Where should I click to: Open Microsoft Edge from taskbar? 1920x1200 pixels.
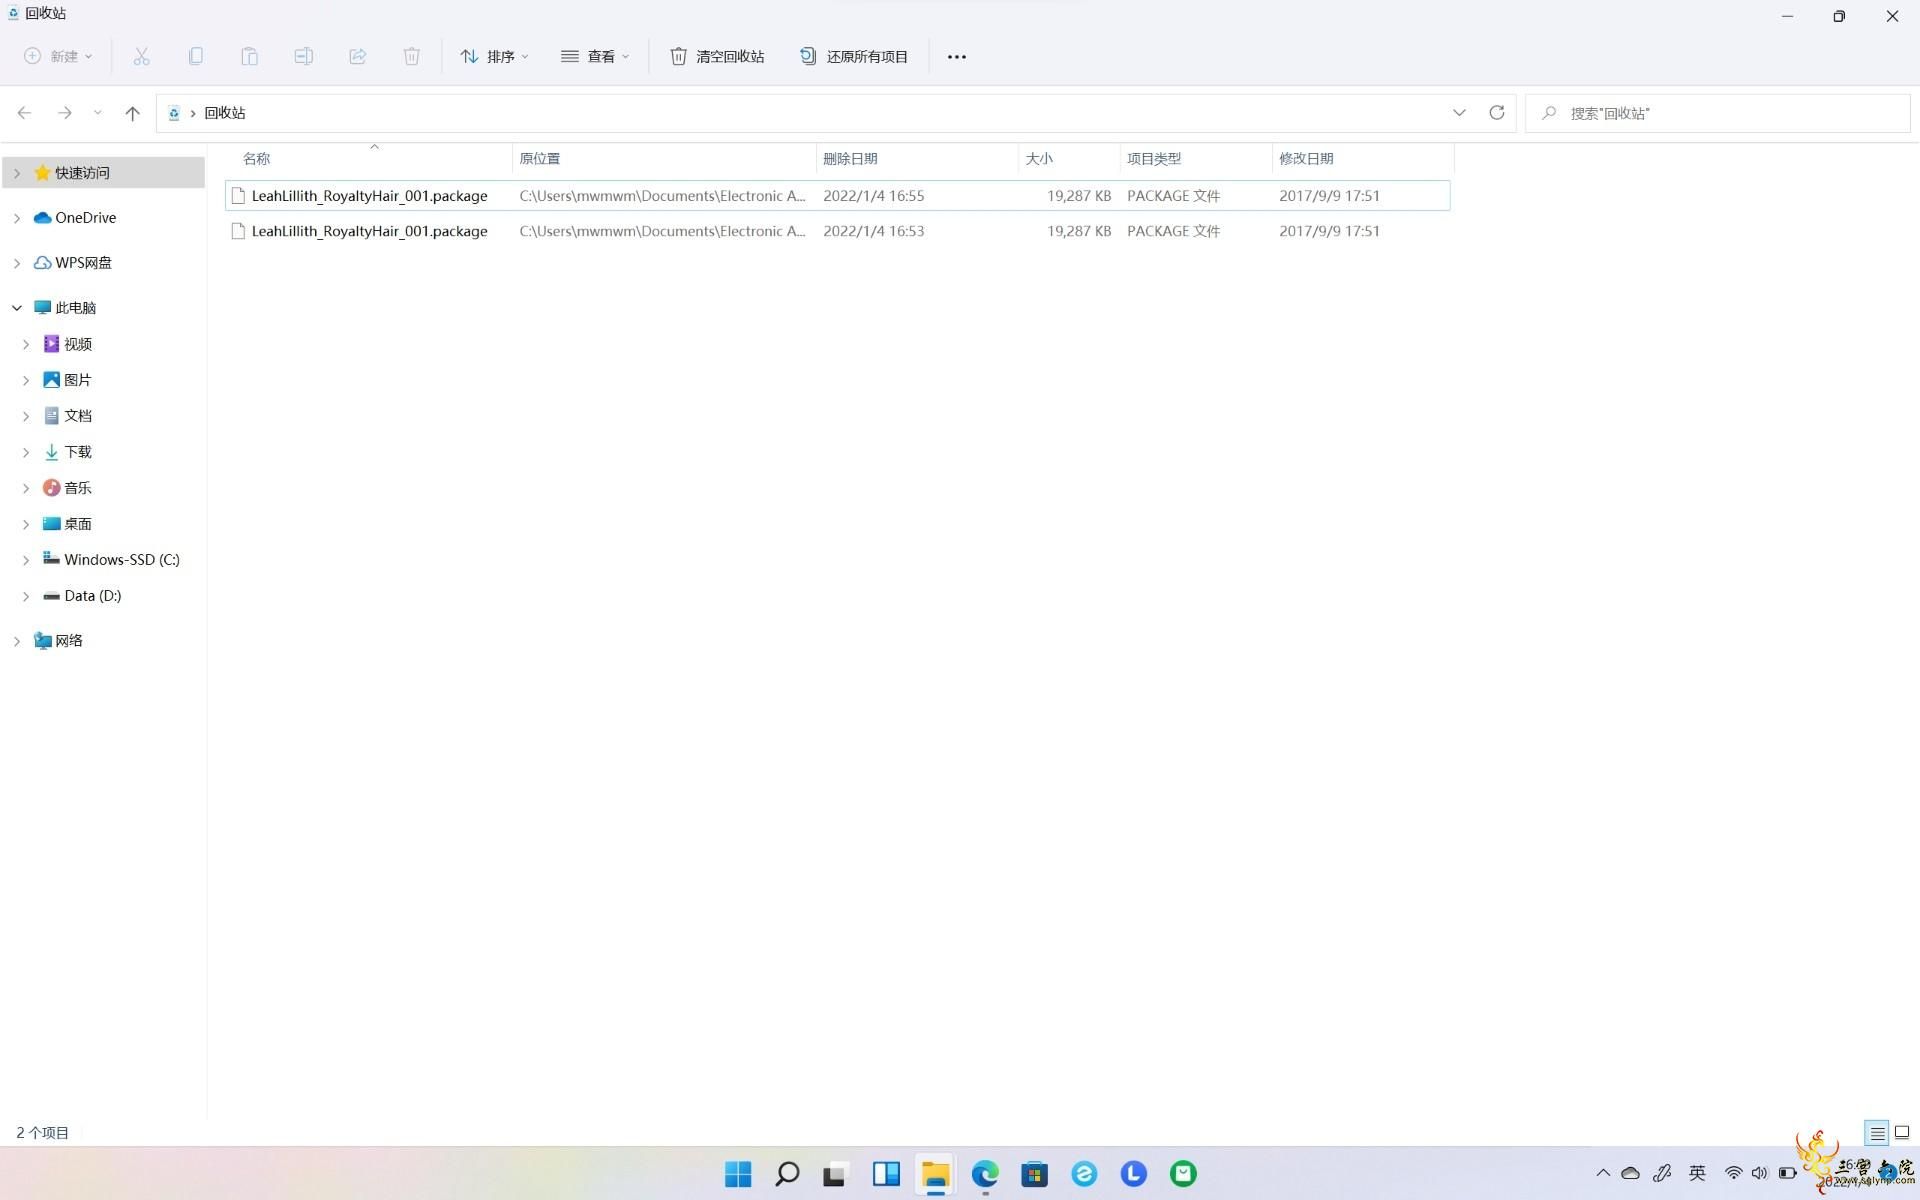point(985,1174)
